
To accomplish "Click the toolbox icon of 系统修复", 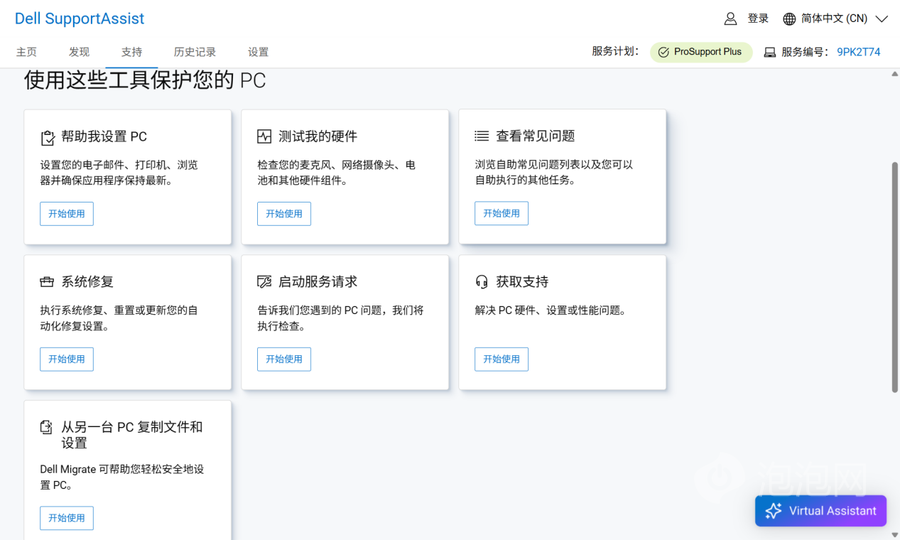I will [x=46, y=282].
